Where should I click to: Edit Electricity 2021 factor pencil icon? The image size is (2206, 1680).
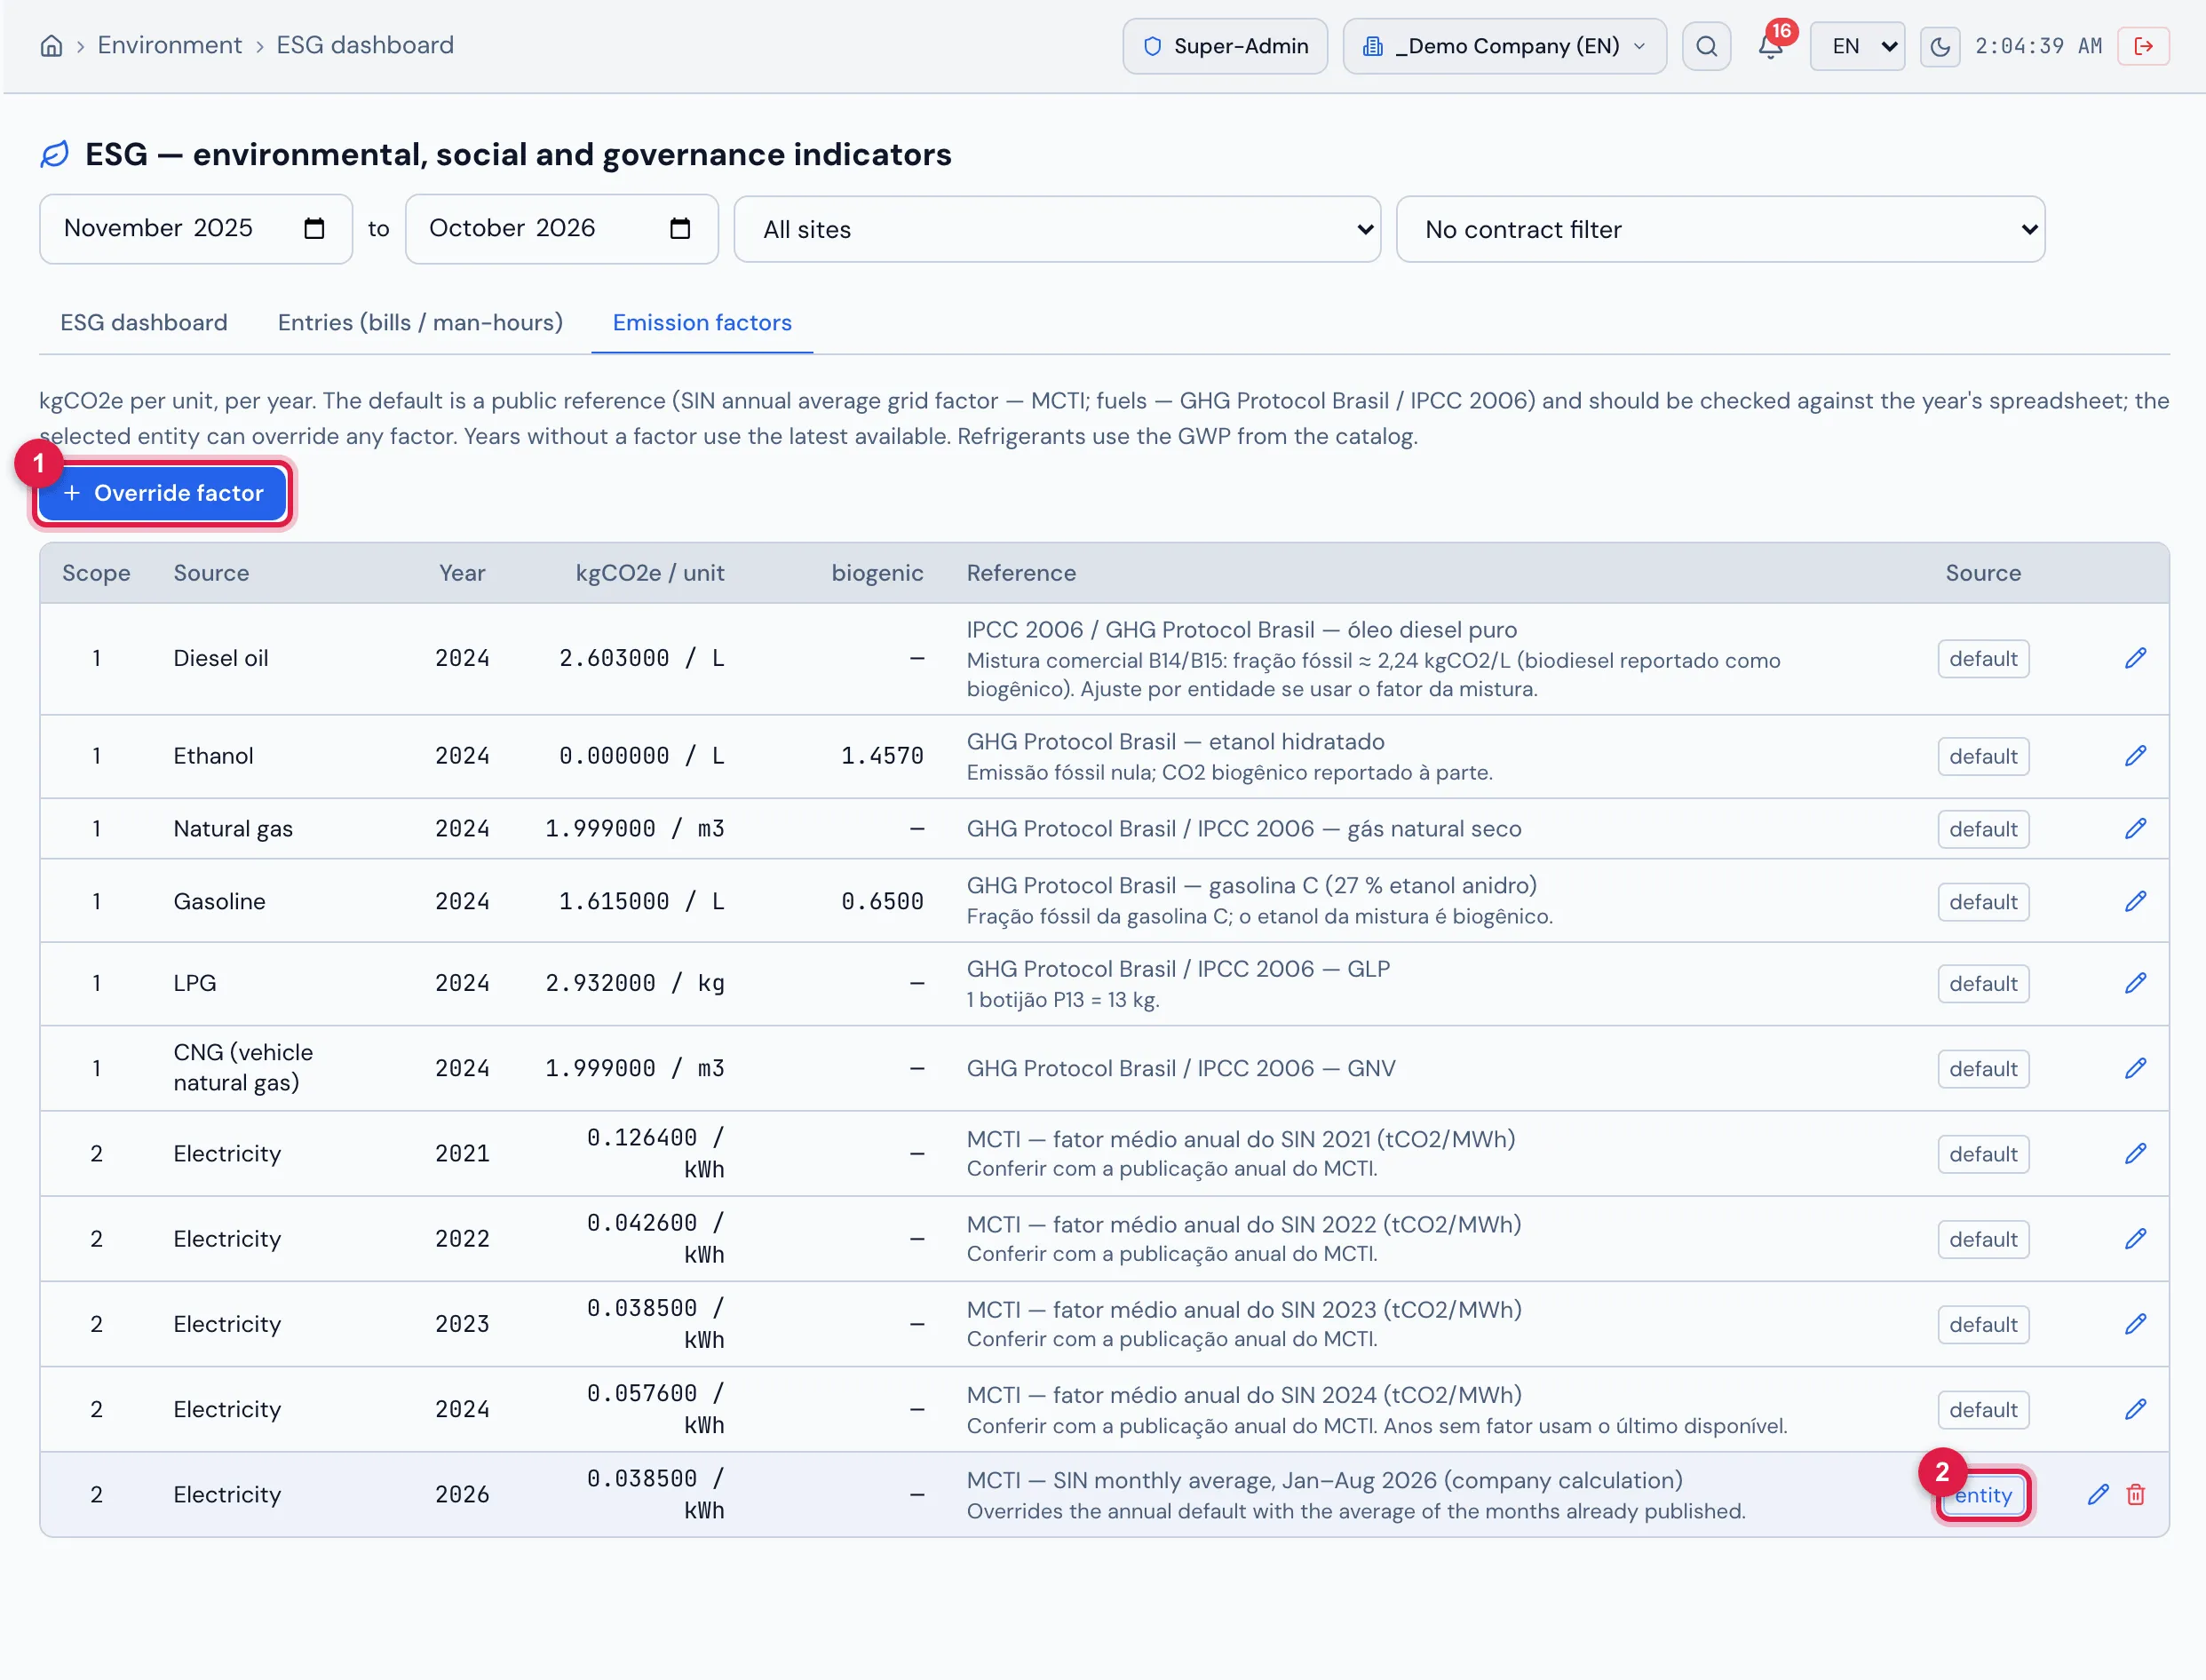(x=2135, y=1153)
